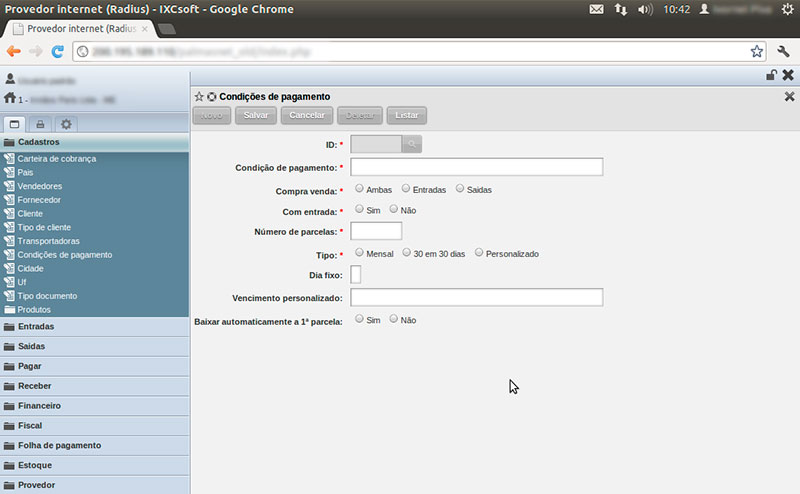Open Condições de pagamento menu item

[65, 255]
